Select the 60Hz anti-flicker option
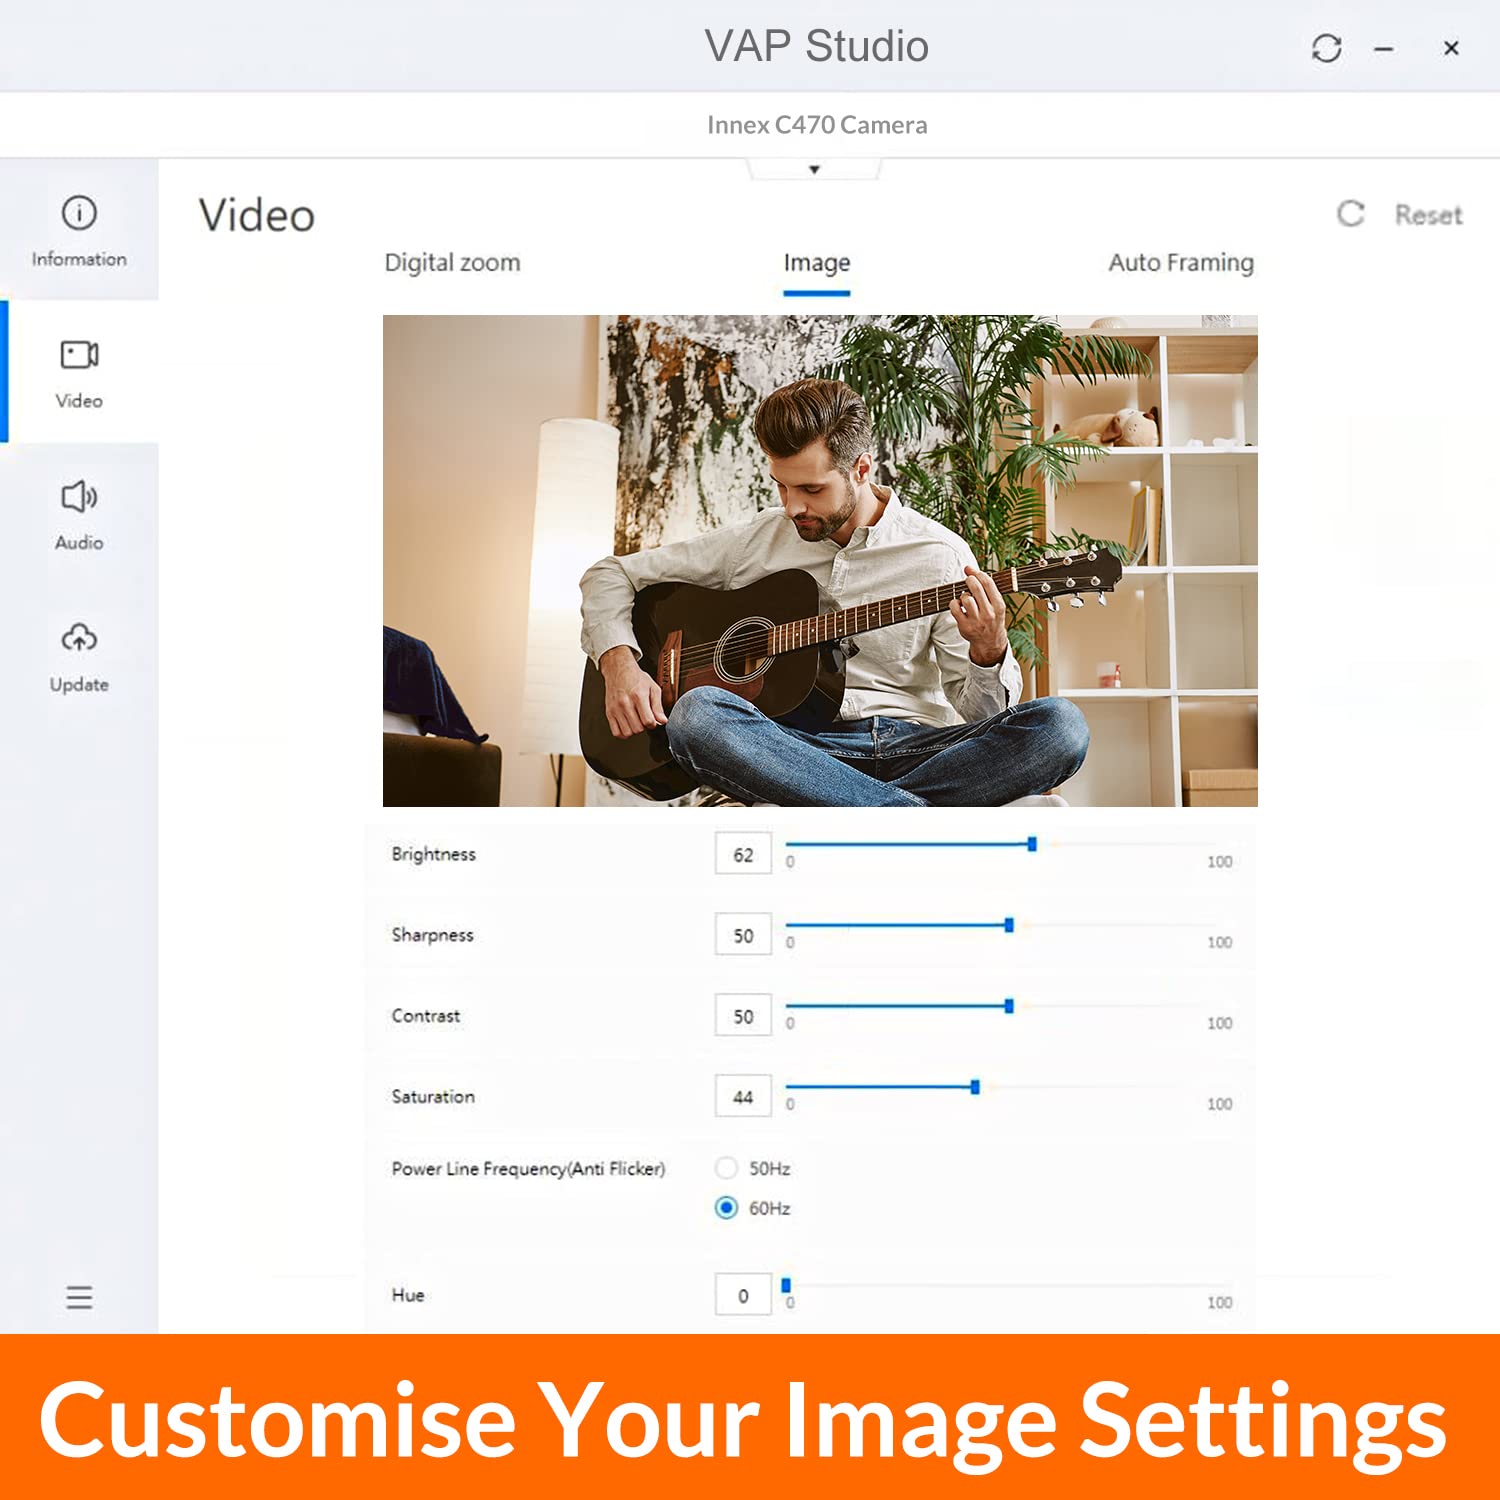The height and width of the screenshot is (1500, 1500). tap(727, 1207)
